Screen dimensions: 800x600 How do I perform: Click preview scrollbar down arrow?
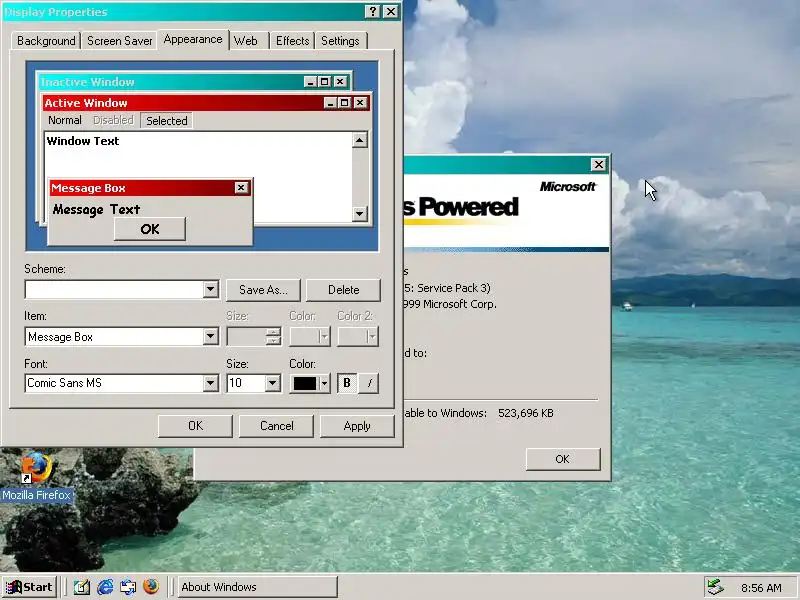[360, 213]
